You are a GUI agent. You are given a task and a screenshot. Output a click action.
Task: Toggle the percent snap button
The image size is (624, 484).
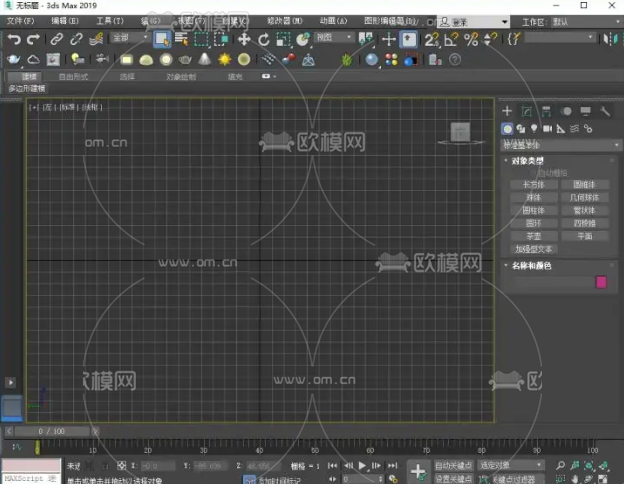470,40
